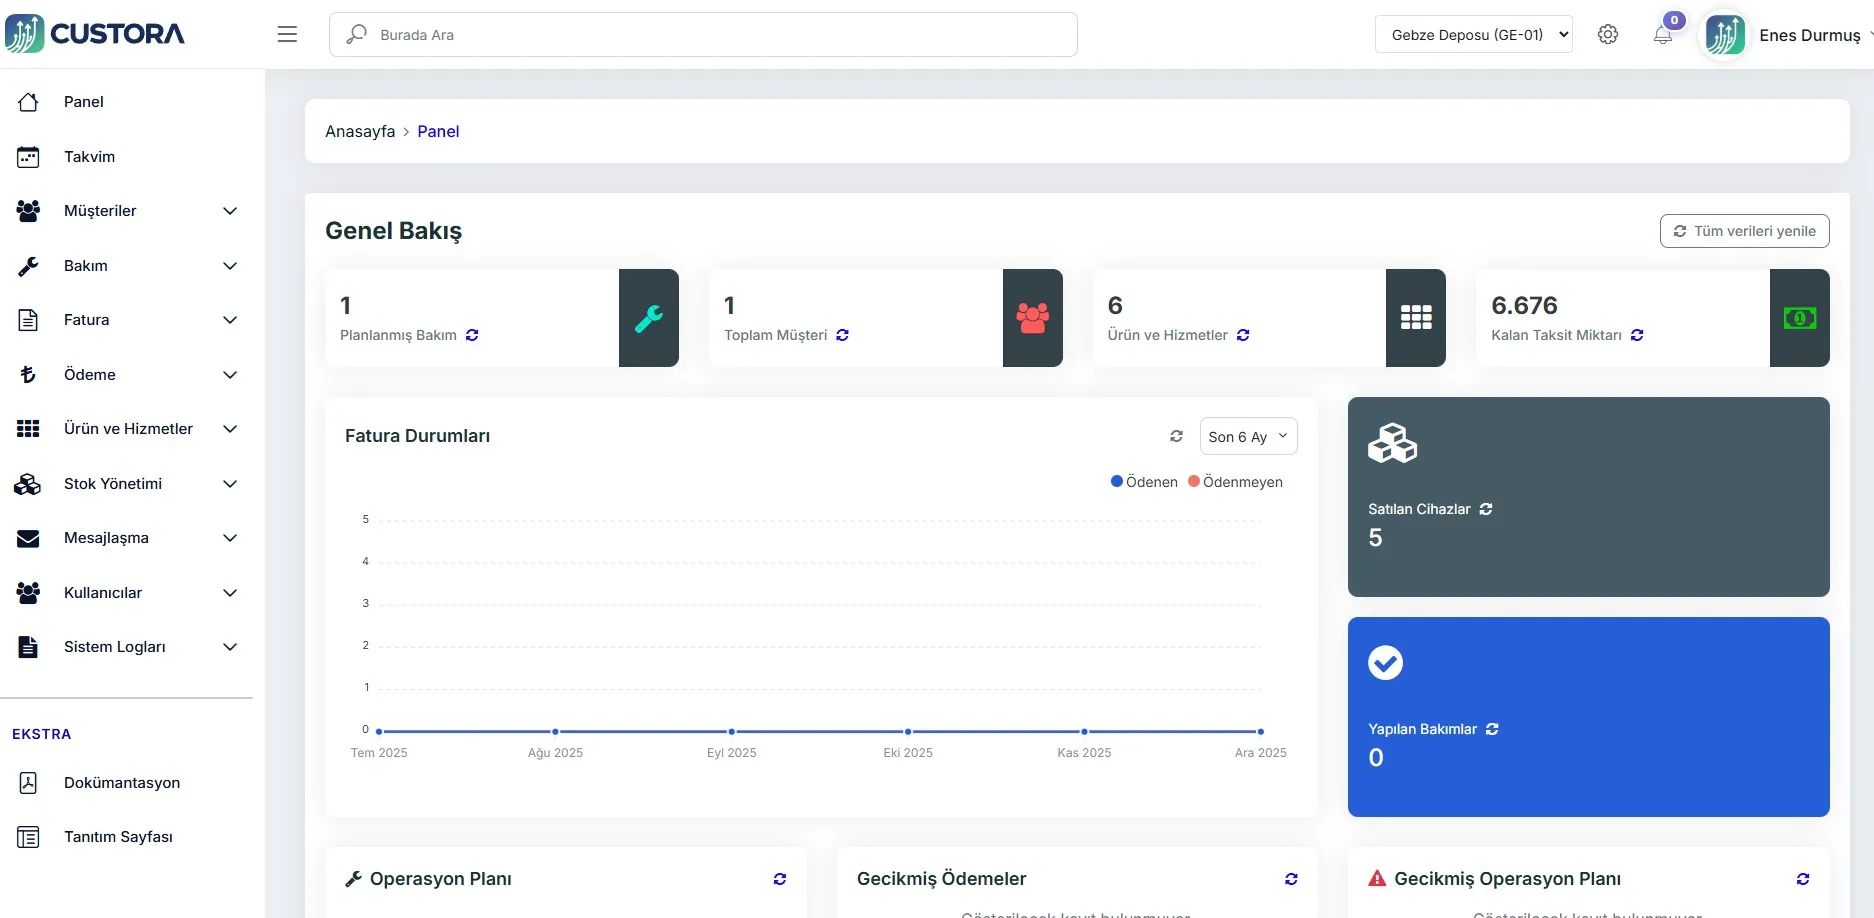Open the Son 6 Ay dropdown
This screenshot has height=918, width=1874.
pyautogui.click(x=1247, y=436)
